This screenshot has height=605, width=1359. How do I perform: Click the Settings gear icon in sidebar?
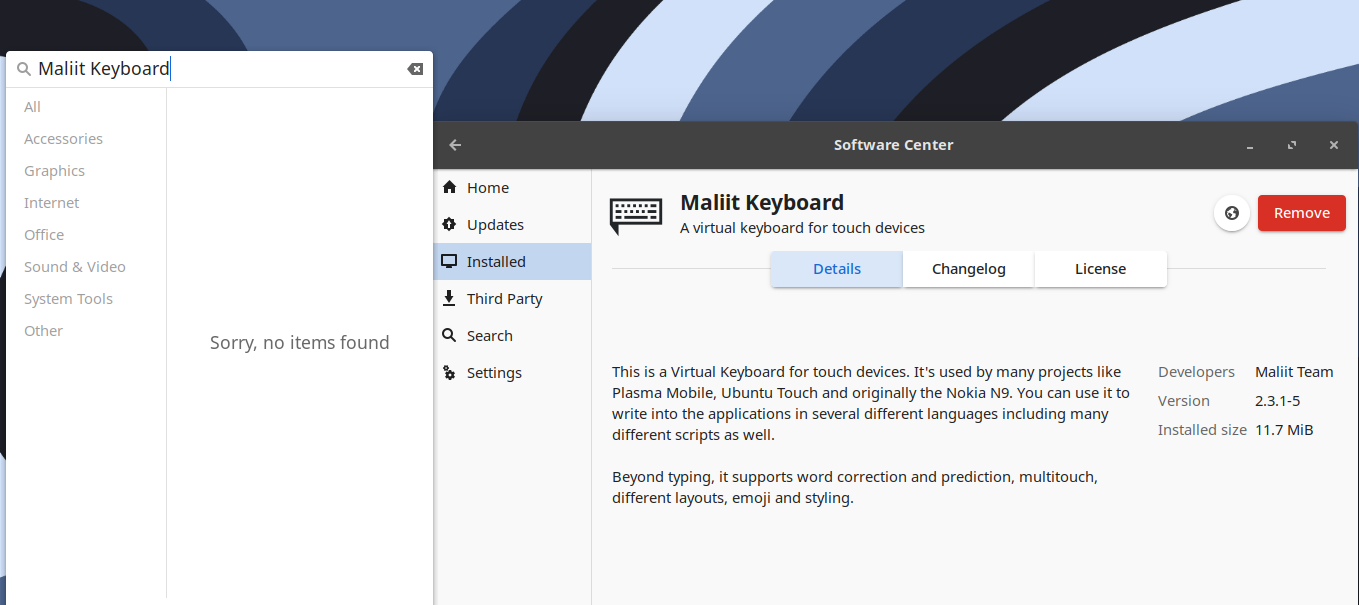coord(449,372)
